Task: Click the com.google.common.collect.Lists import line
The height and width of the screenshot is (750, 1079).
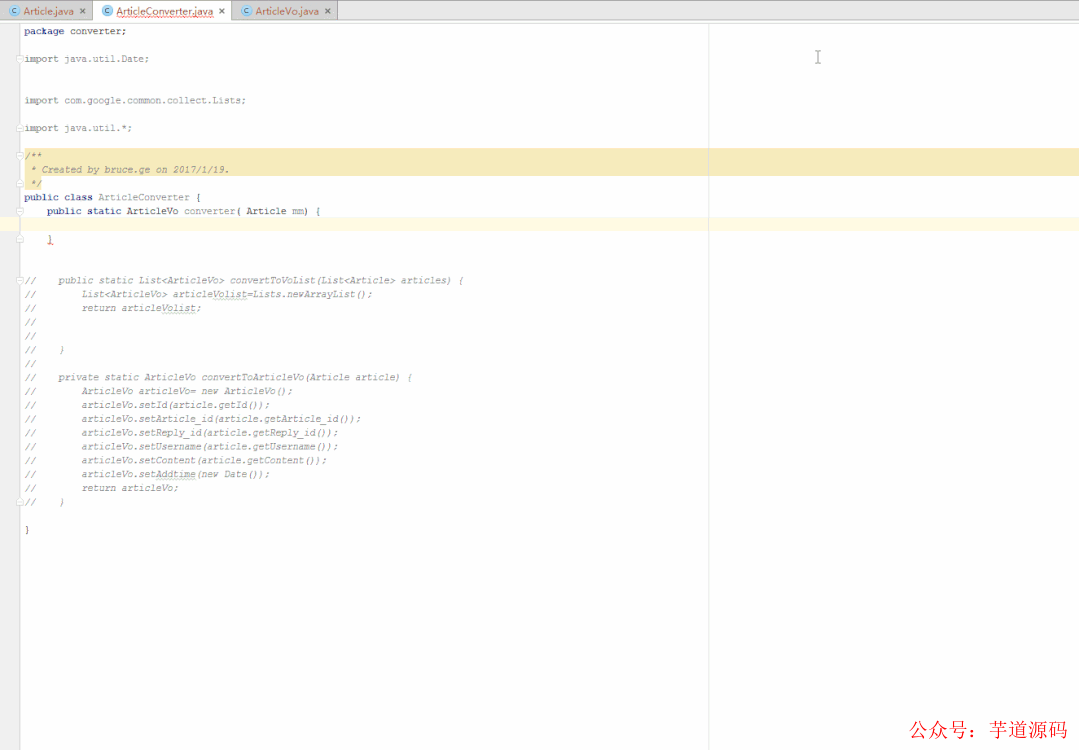Action: (135, 100)
